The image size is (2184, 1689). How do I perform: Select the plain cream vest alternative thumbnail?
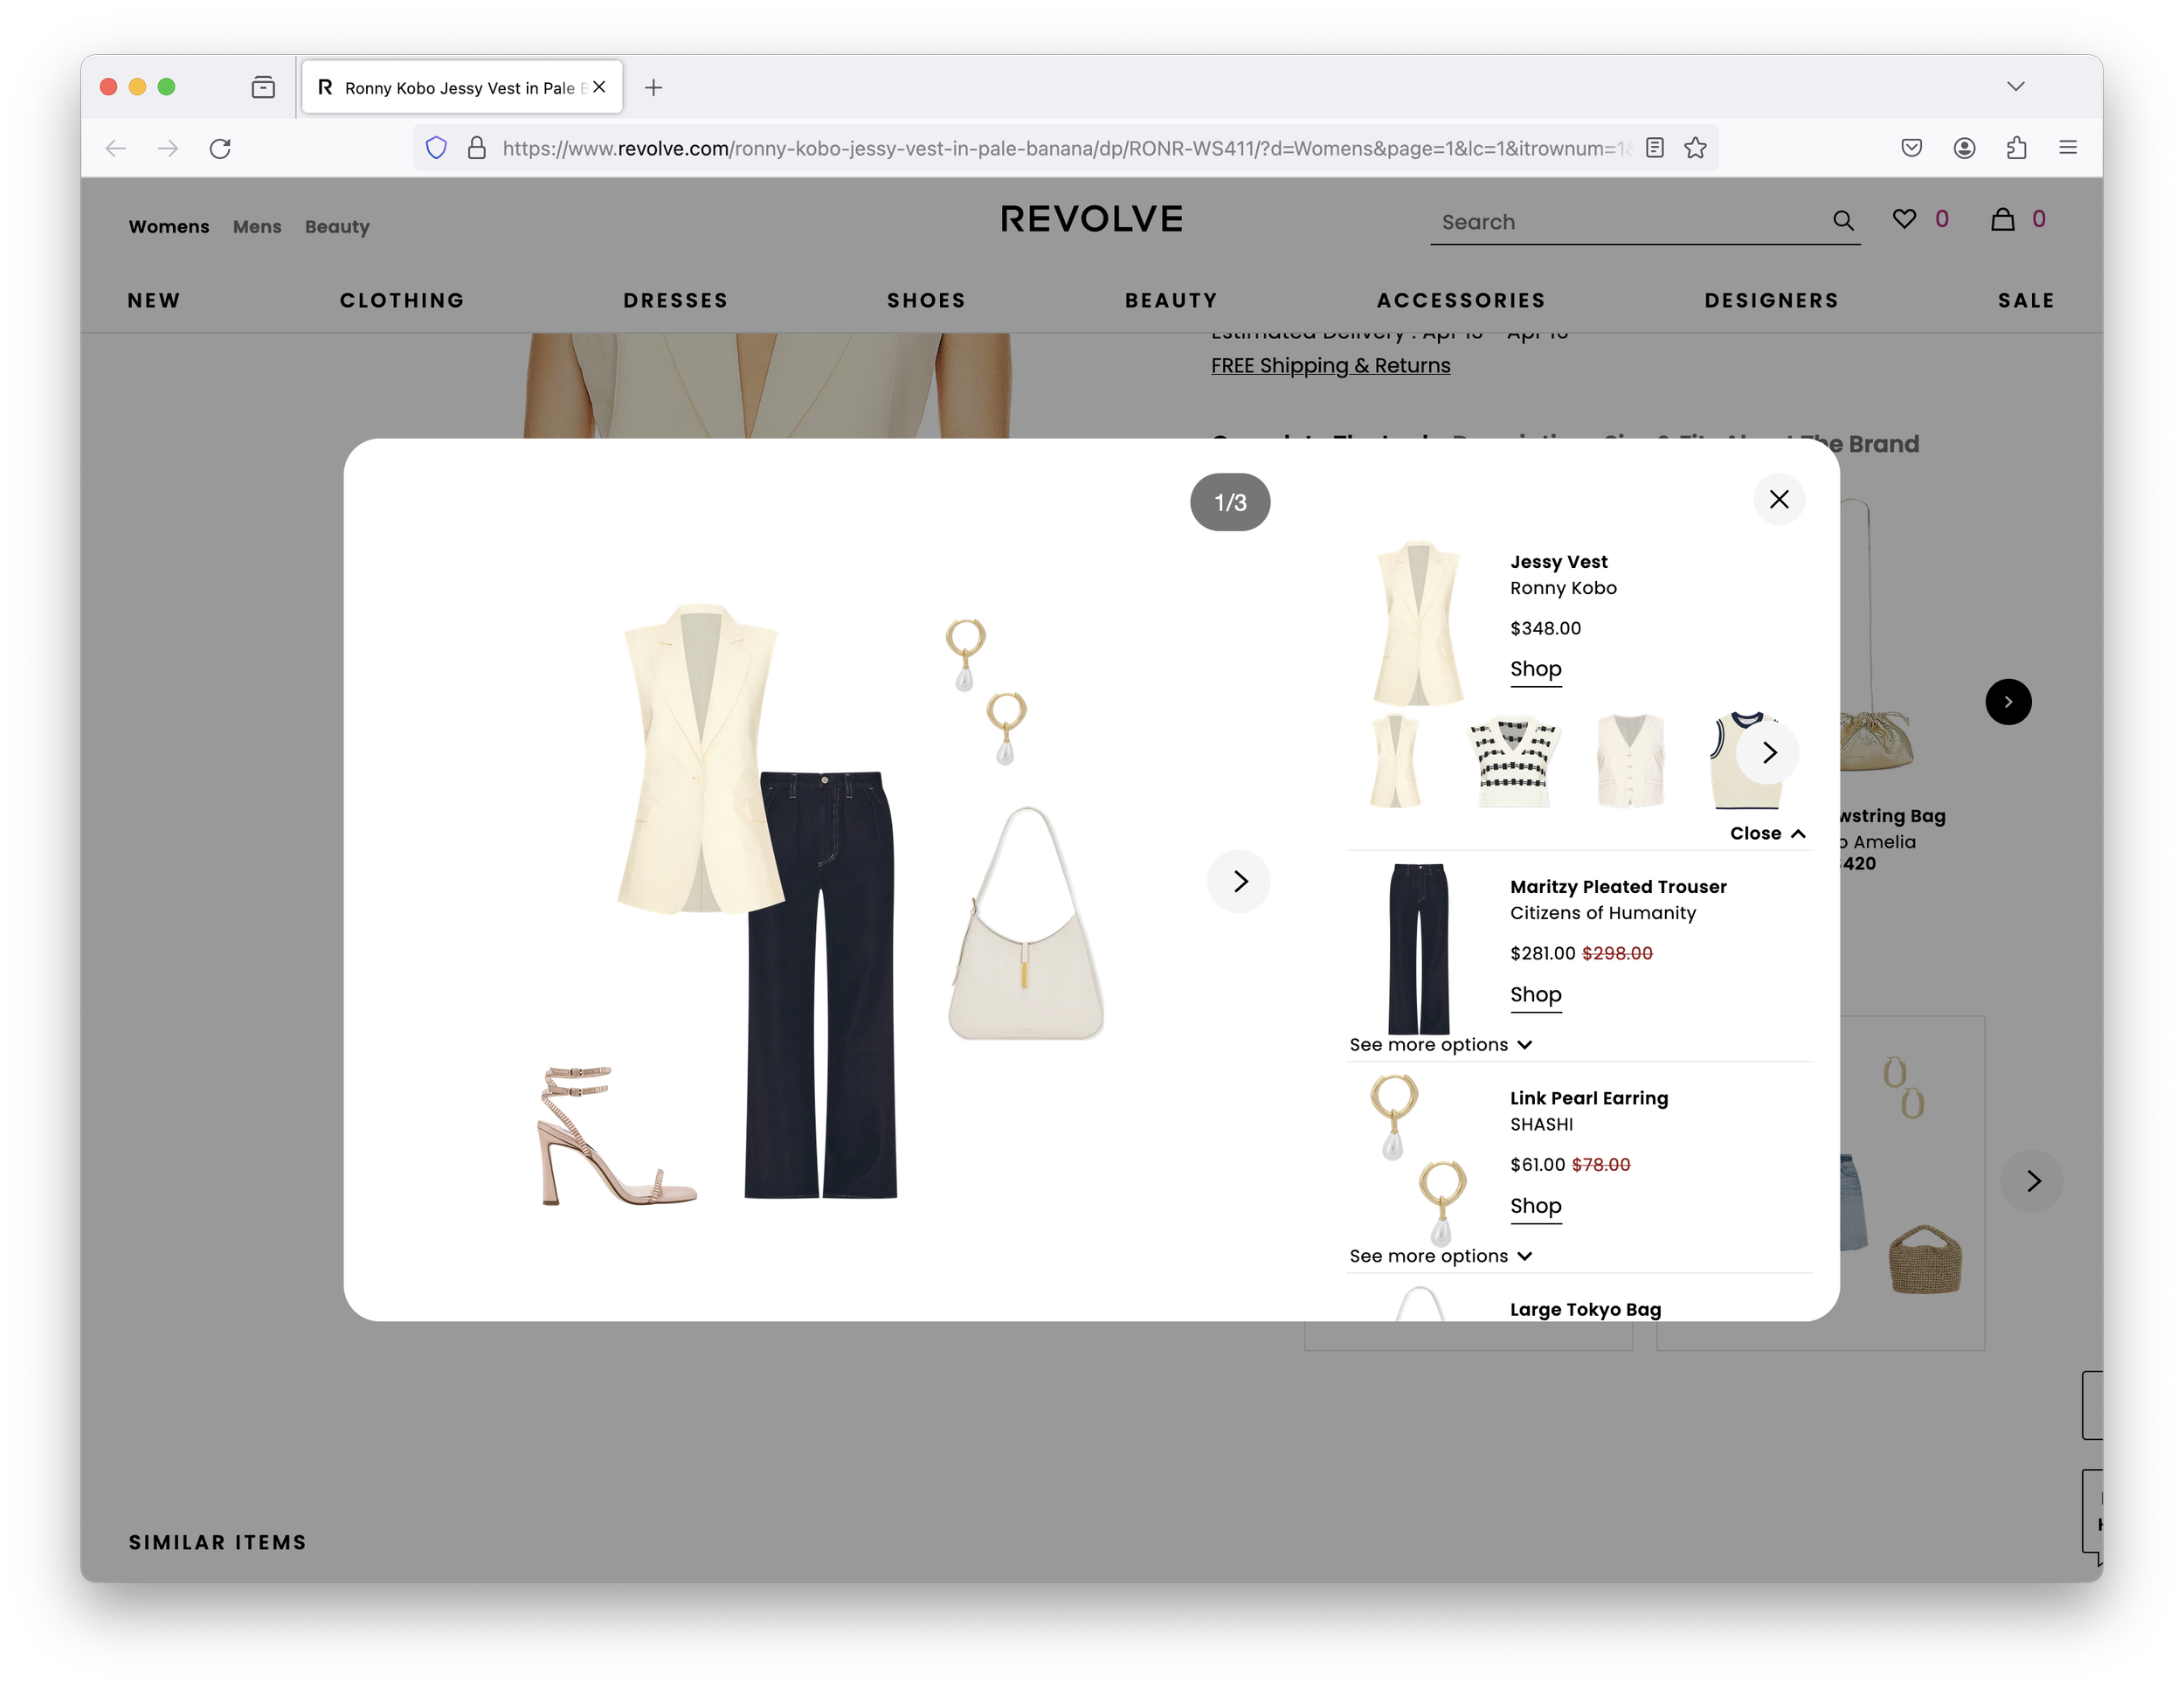[1395, 760]
